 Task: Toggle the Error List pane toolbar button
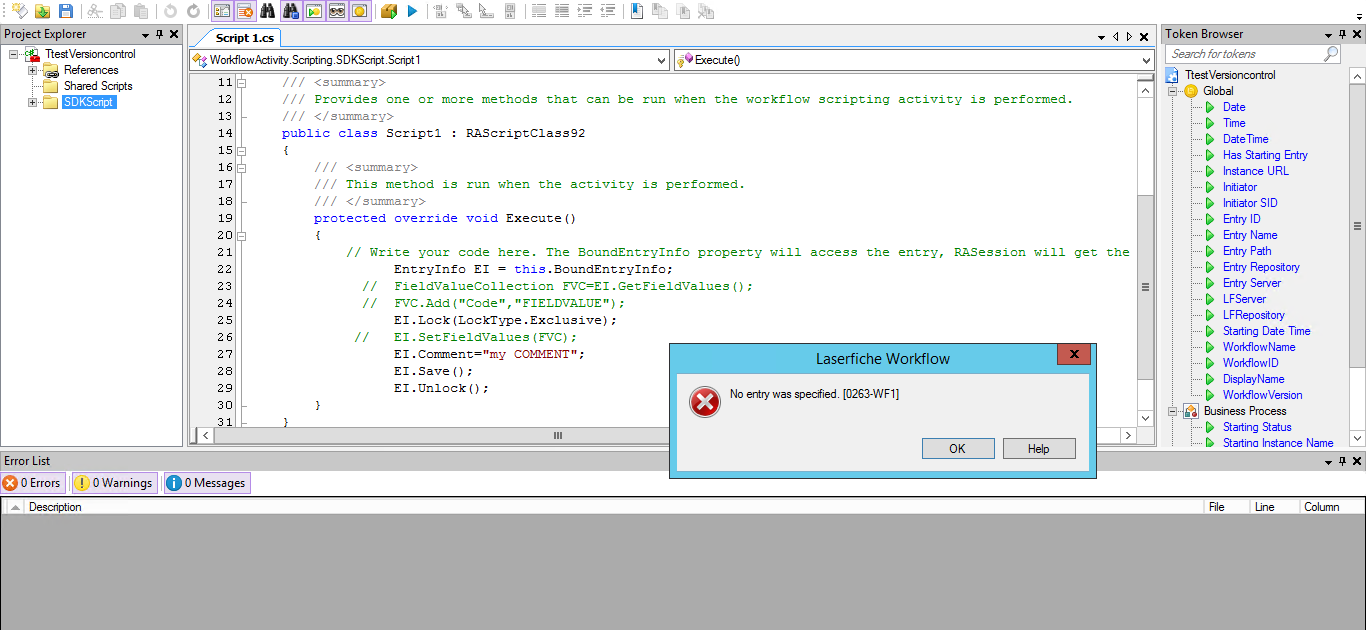pos(244,11)
